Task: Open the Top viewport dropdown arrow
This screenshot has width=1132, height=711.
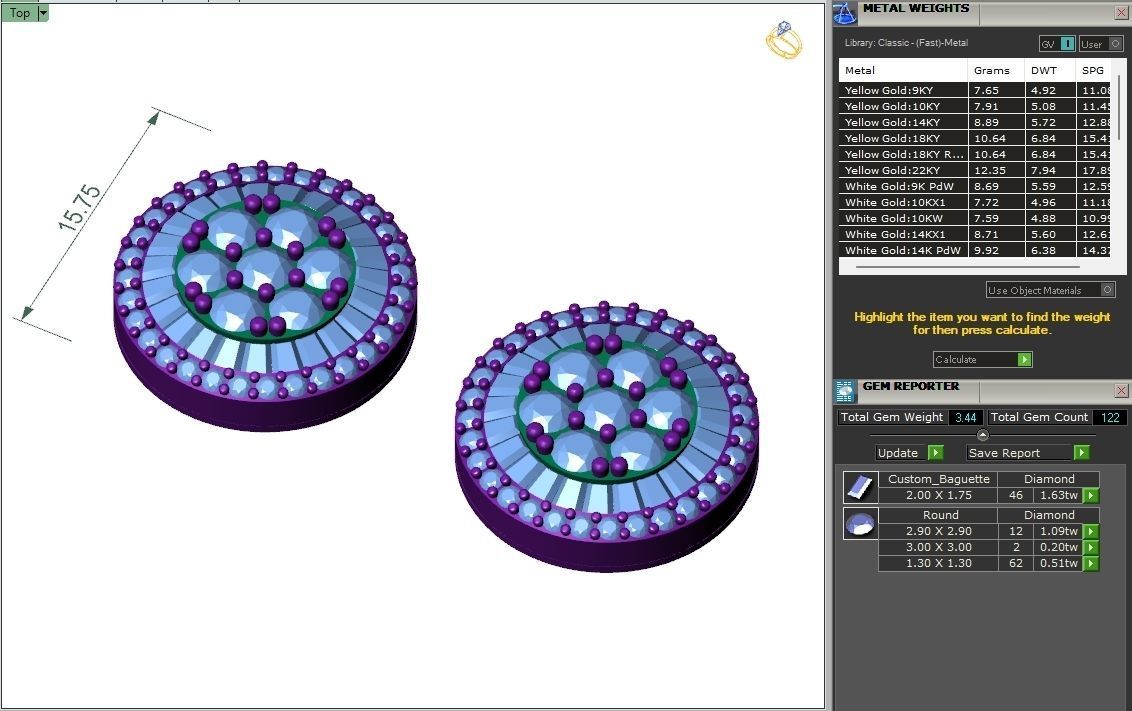Action: click(43, 13)
